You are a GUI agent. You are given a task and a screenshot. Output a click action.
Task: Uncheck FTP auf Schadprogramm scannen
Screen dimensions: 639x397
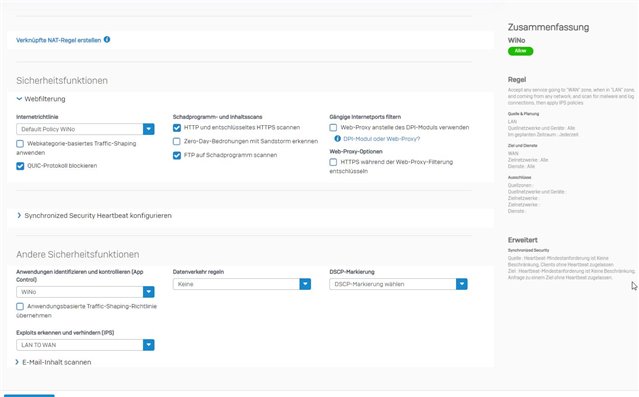[x=176, y=155]
